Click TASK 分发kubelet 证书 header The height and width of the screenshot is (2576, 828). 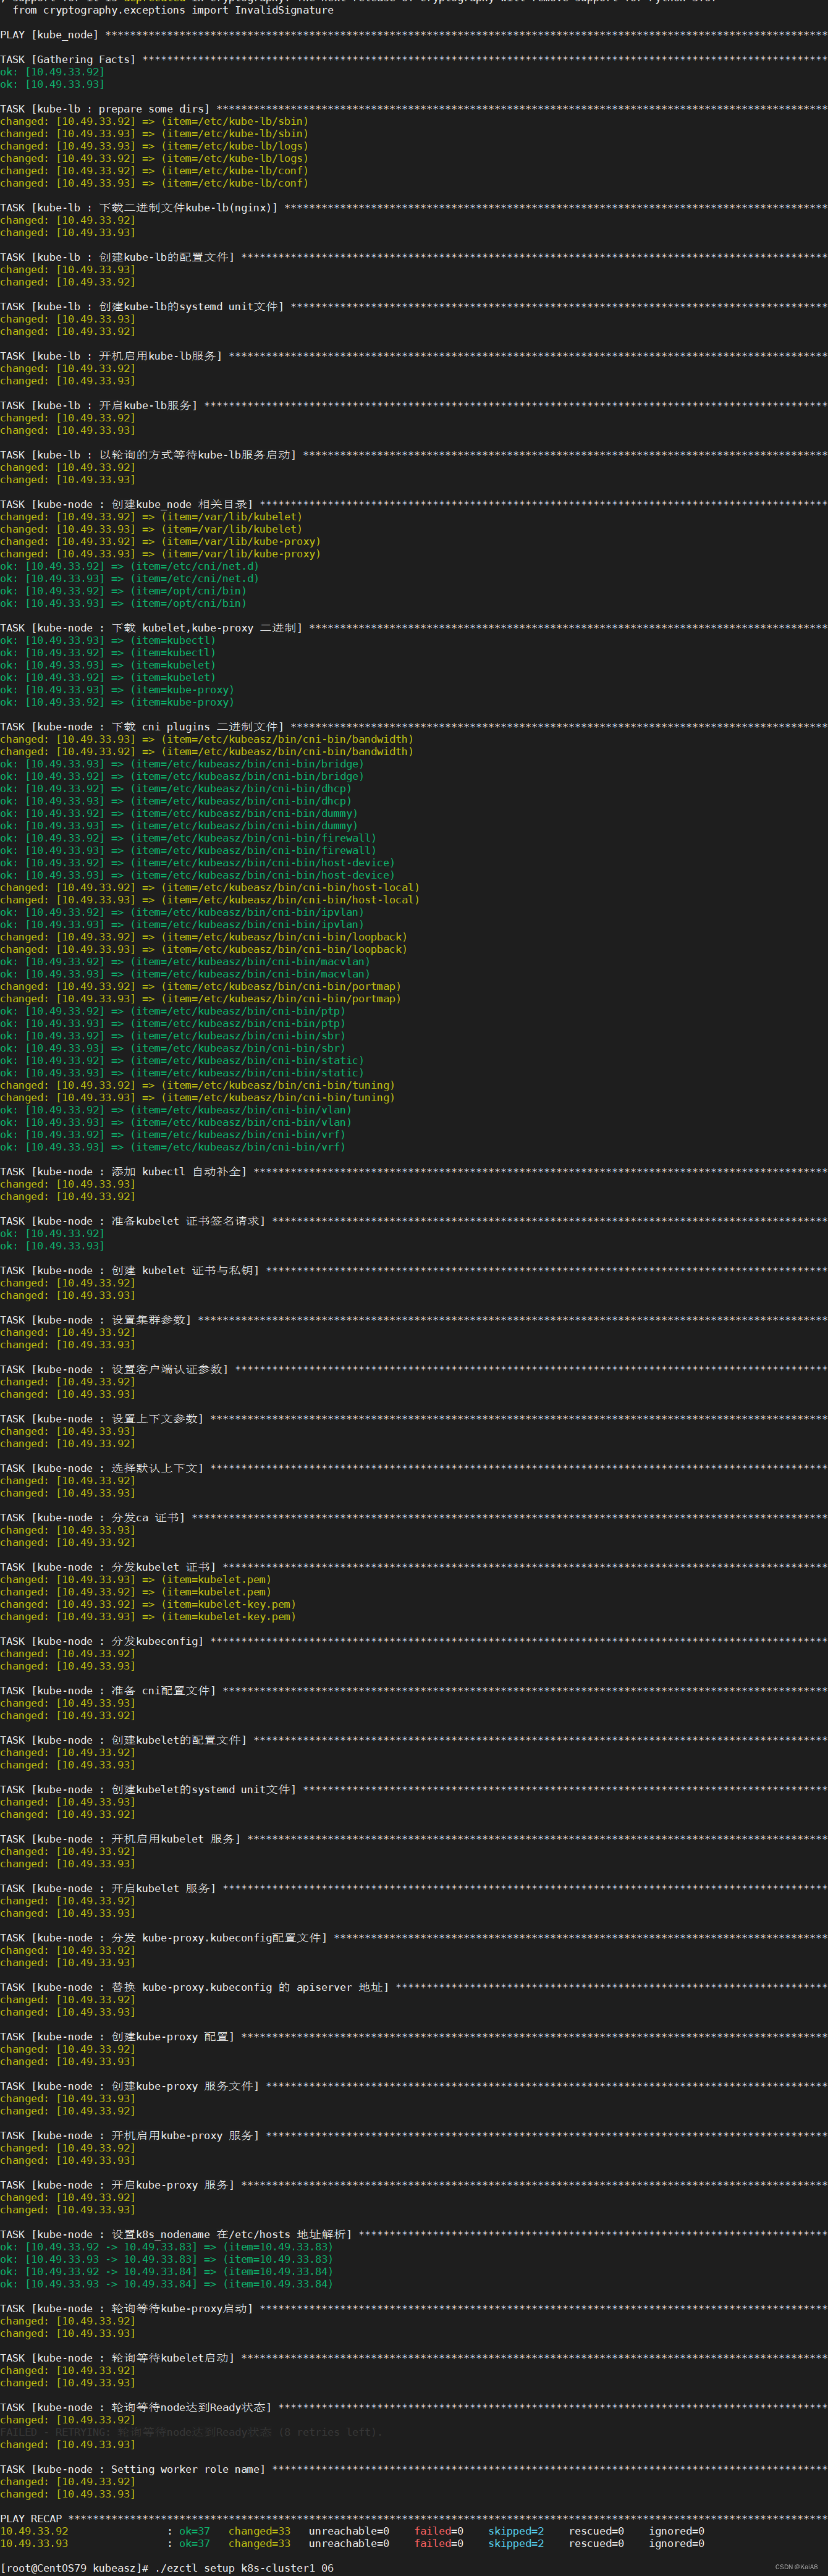click(414, 1567)
